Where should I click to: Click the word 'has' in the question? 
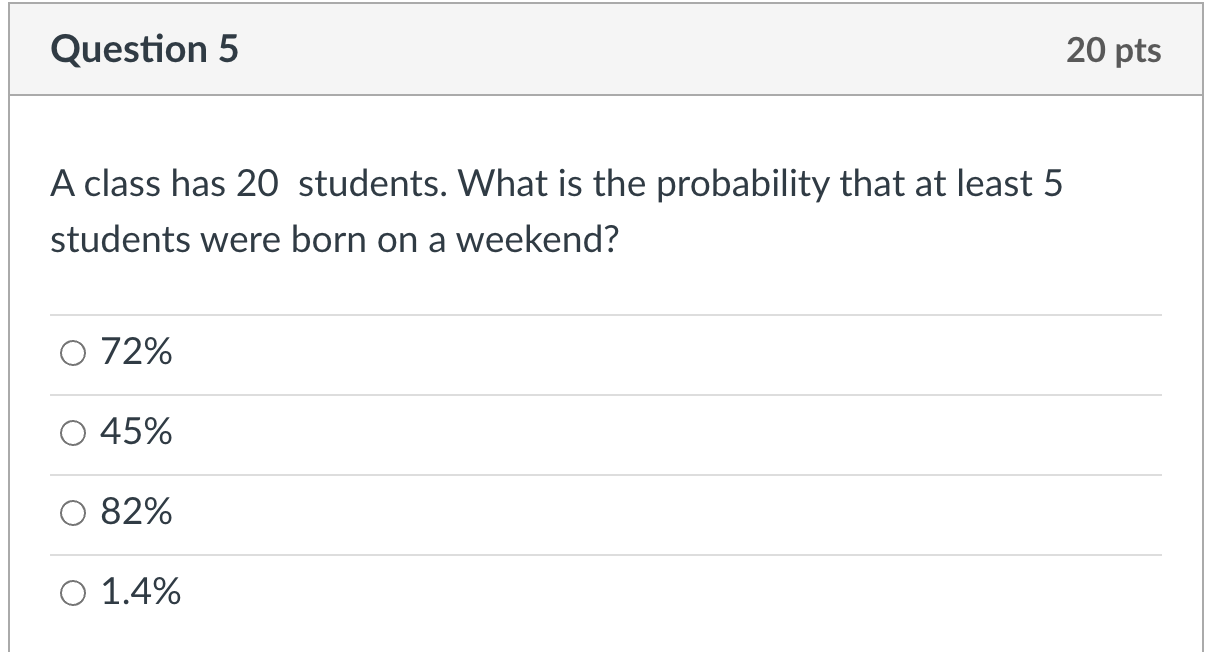(201, 184)
